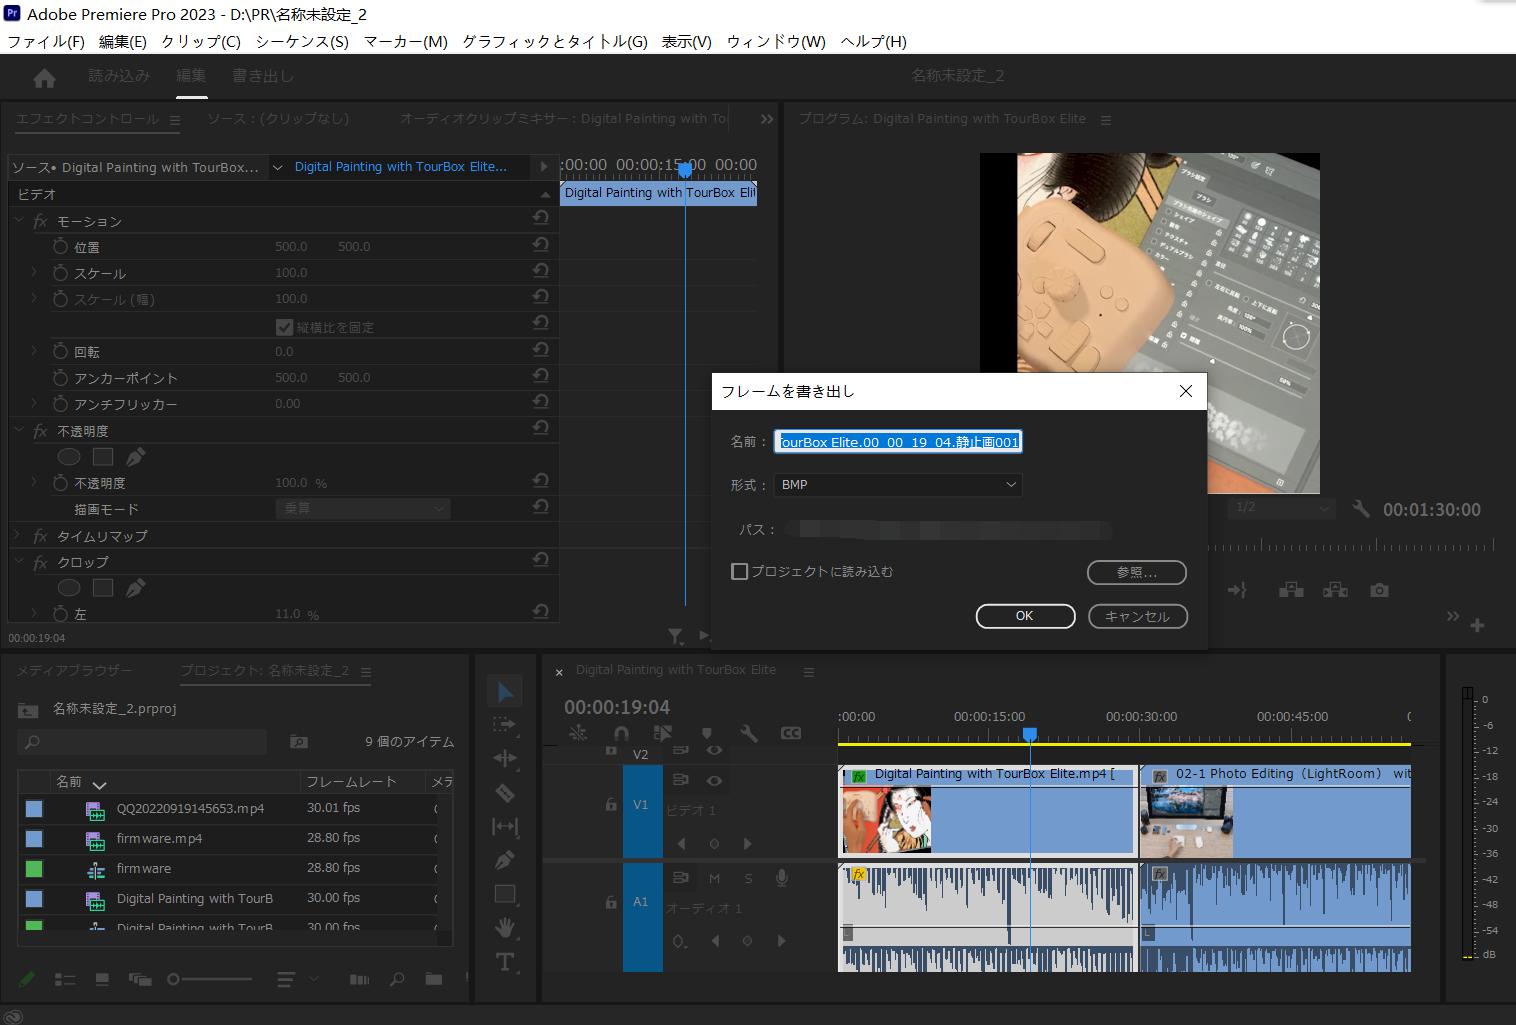1516x1025 pixels.
Task: Click the filter icon in Effect Controls
Action: 676,636
